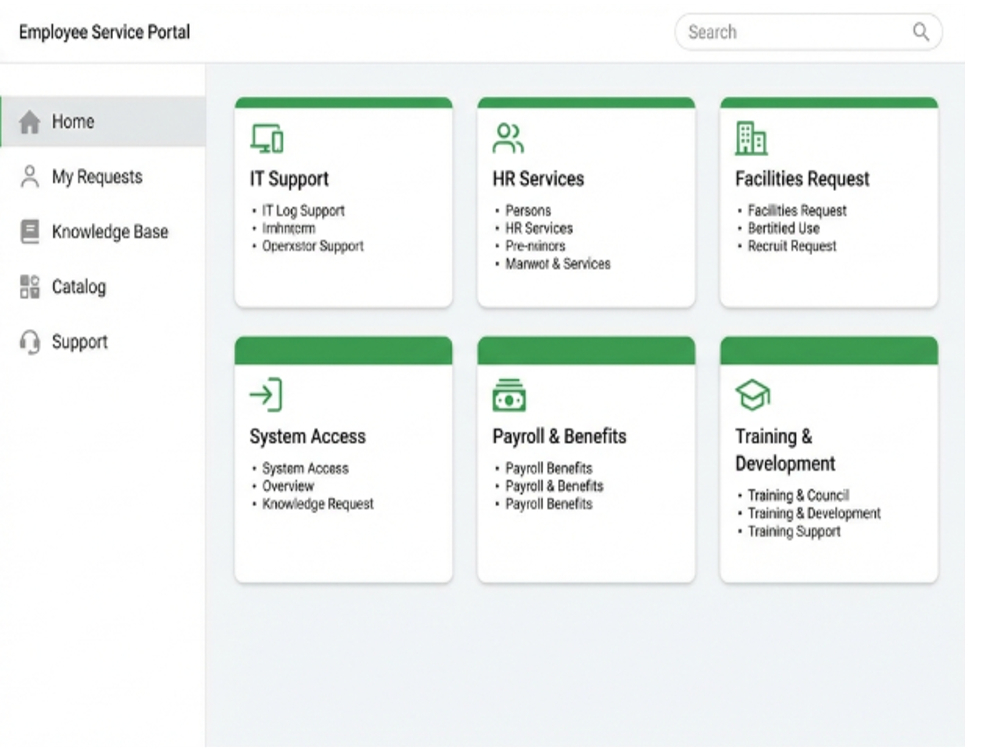Click the Knowledge Base book icon
Viewport: 981px width, 749px height.
[30, 232]
